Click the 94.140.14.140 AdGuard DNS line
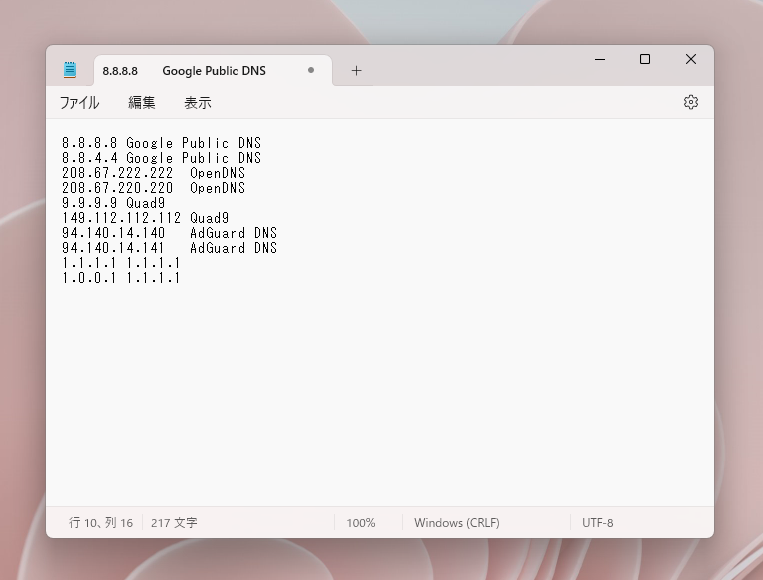The height and width of the screenshot is (580, 763). pyautogui.click(x=169, y=233)
